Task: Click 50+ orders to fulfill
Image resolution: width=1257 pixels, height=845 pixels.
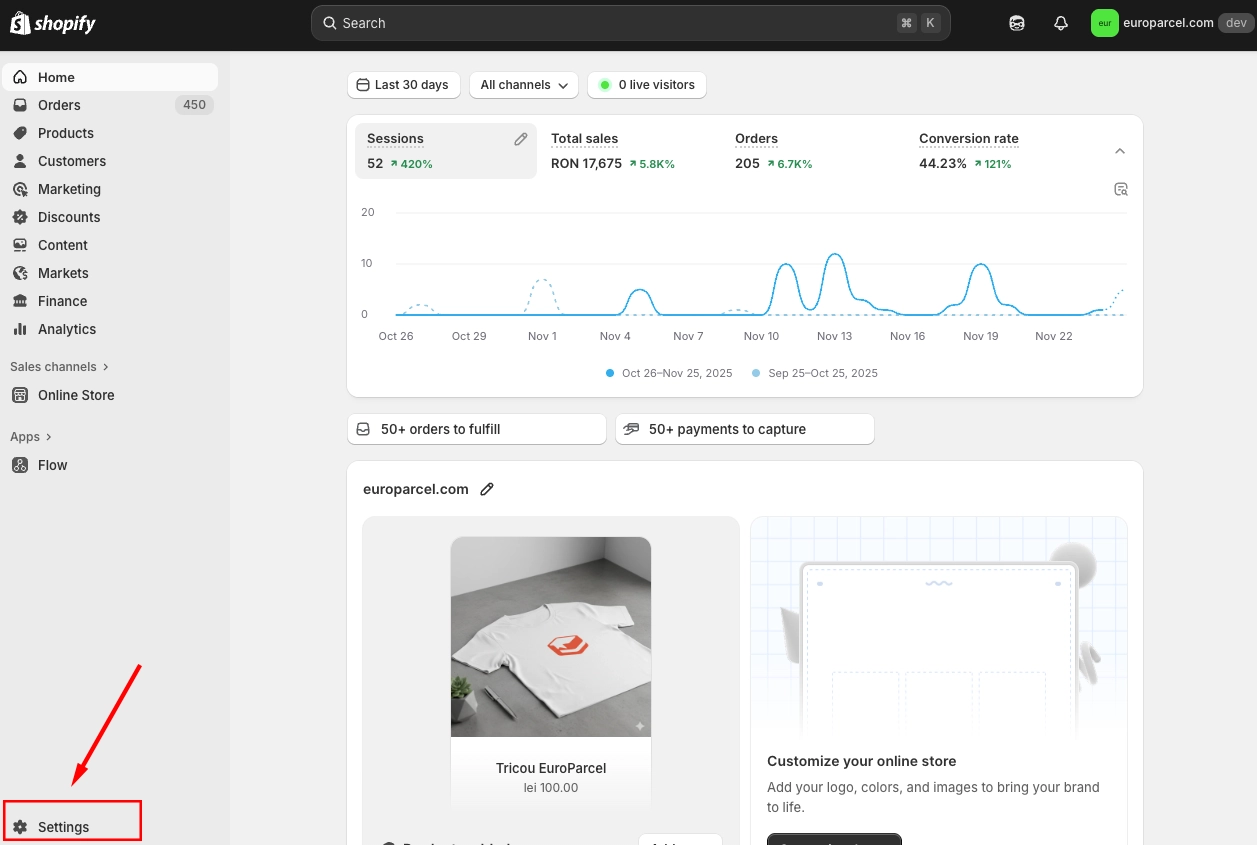Action: (x=477, y=429)
